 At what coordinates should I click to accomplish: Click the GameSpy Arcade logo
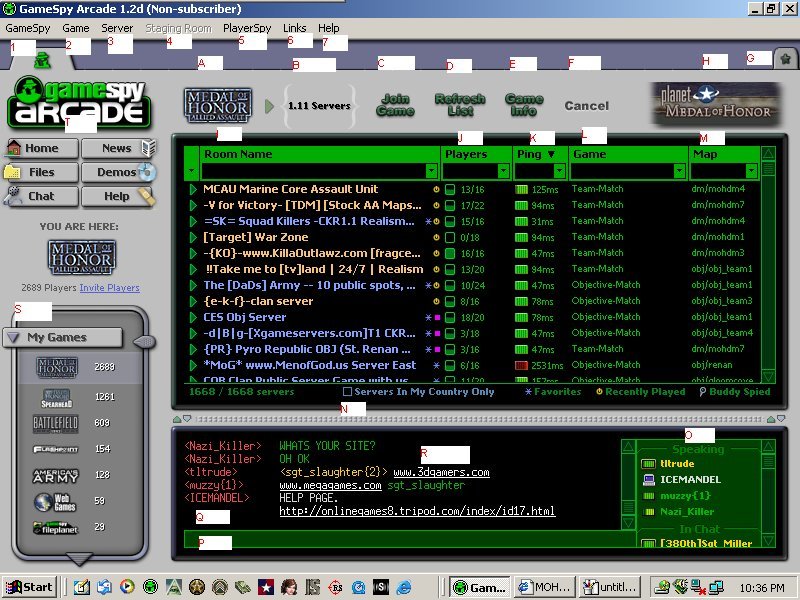click(79, 102)
